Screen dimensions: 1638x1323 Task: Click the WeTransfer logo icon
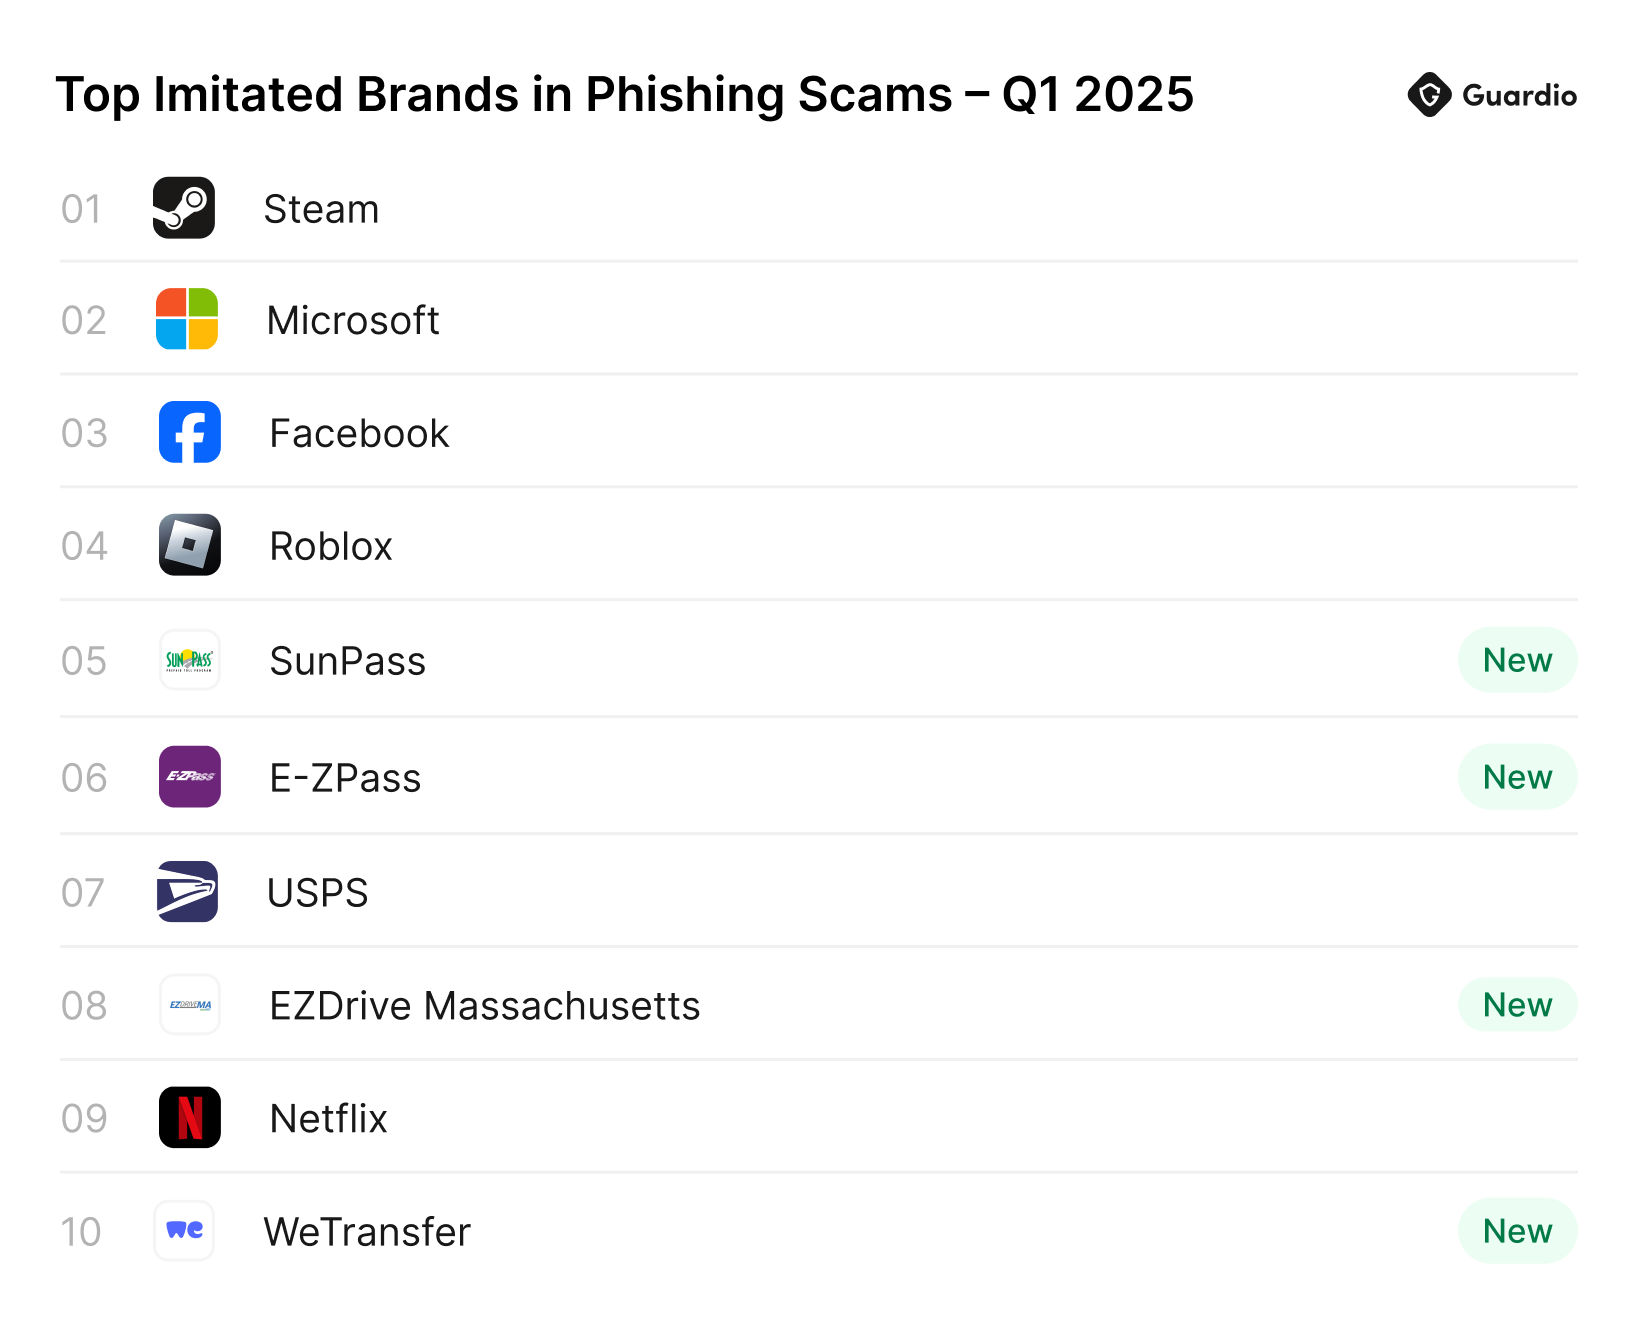click(184, 1231)
